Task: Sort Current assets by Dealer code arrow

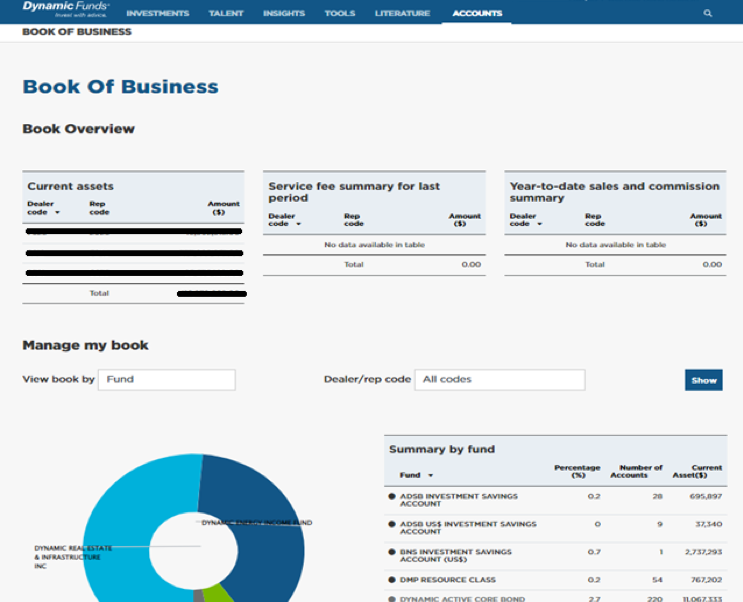Action: point(57,212)
